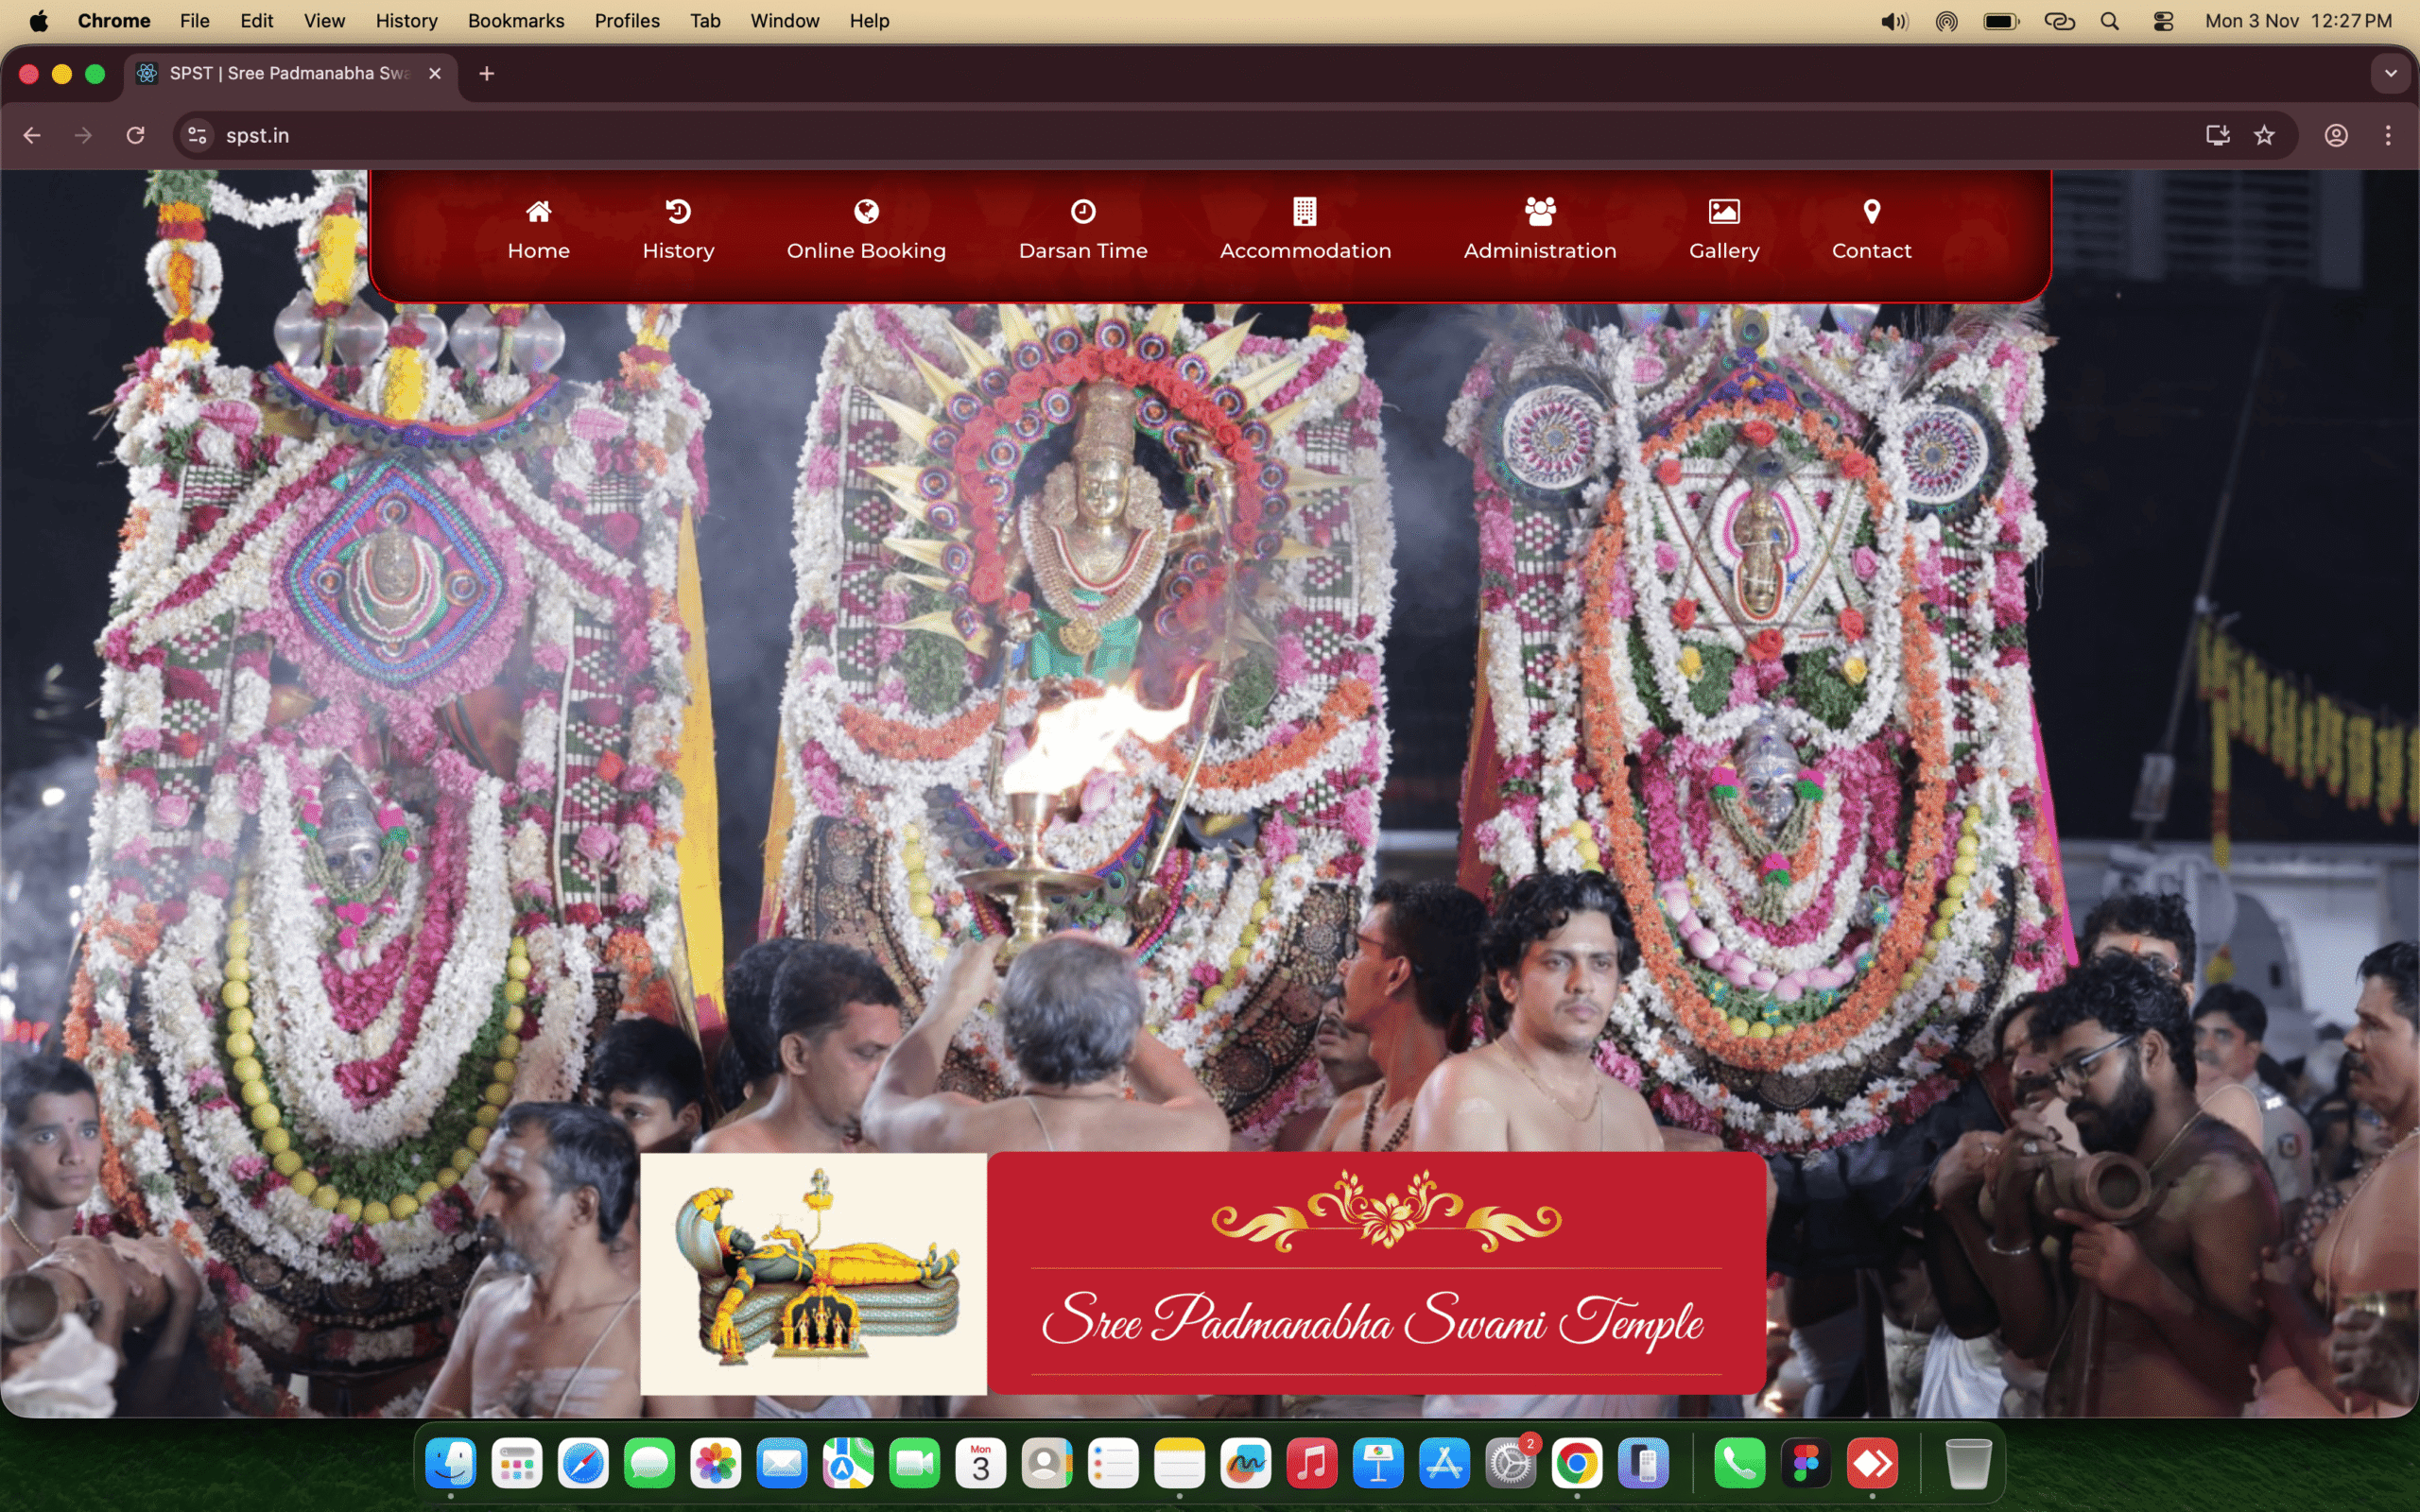This screenshot has width=2420, height=1512.
Task: Open History via the clock-arrow icon
Action: (678, 211)
